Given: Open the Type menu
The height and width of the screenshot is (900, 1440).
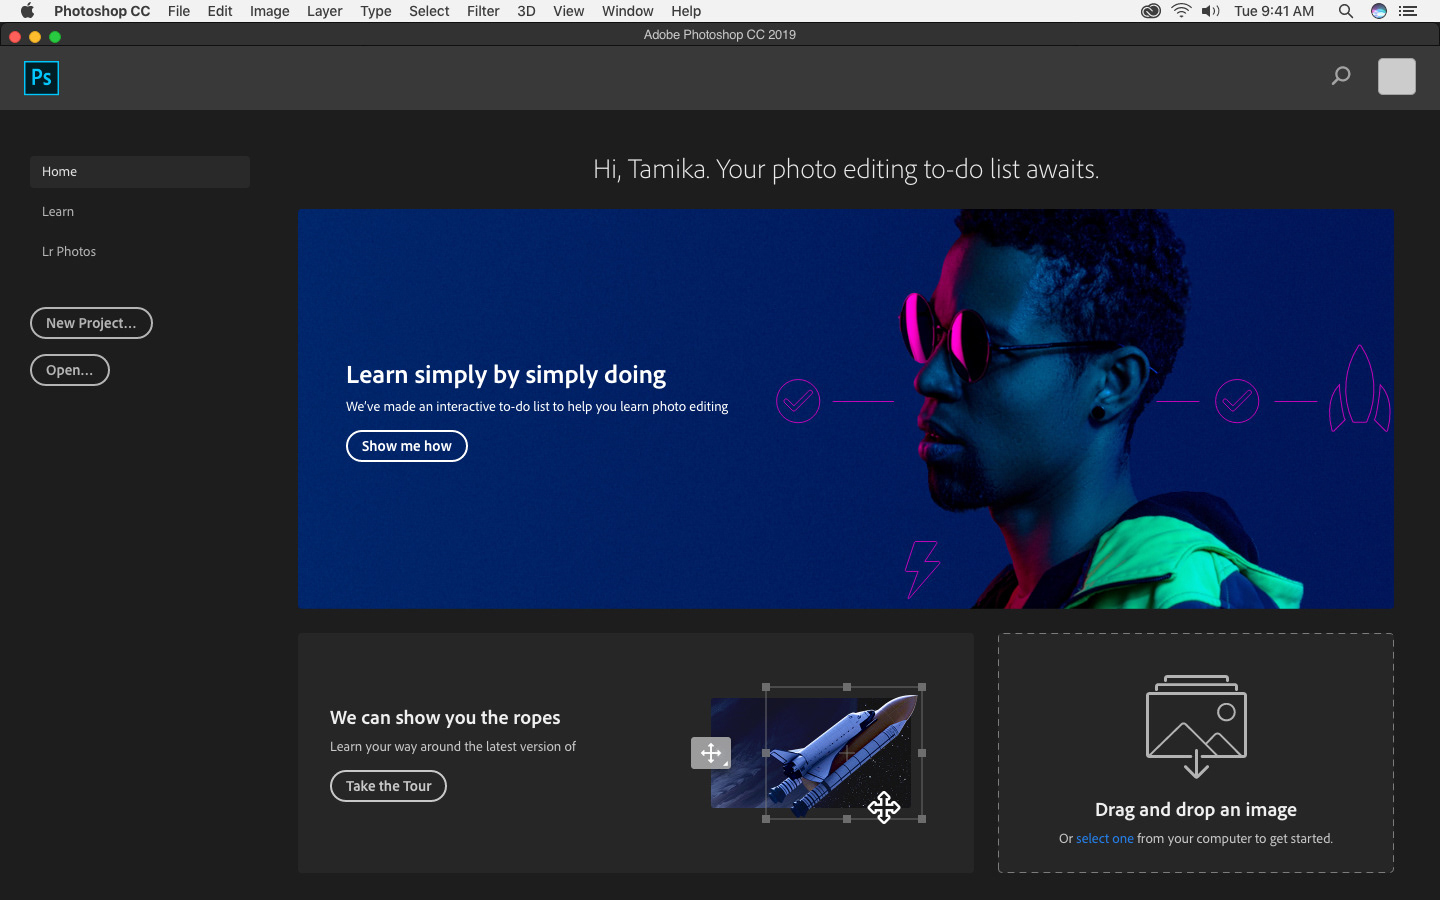Looking at the screenshot, I should coord(376,11).
